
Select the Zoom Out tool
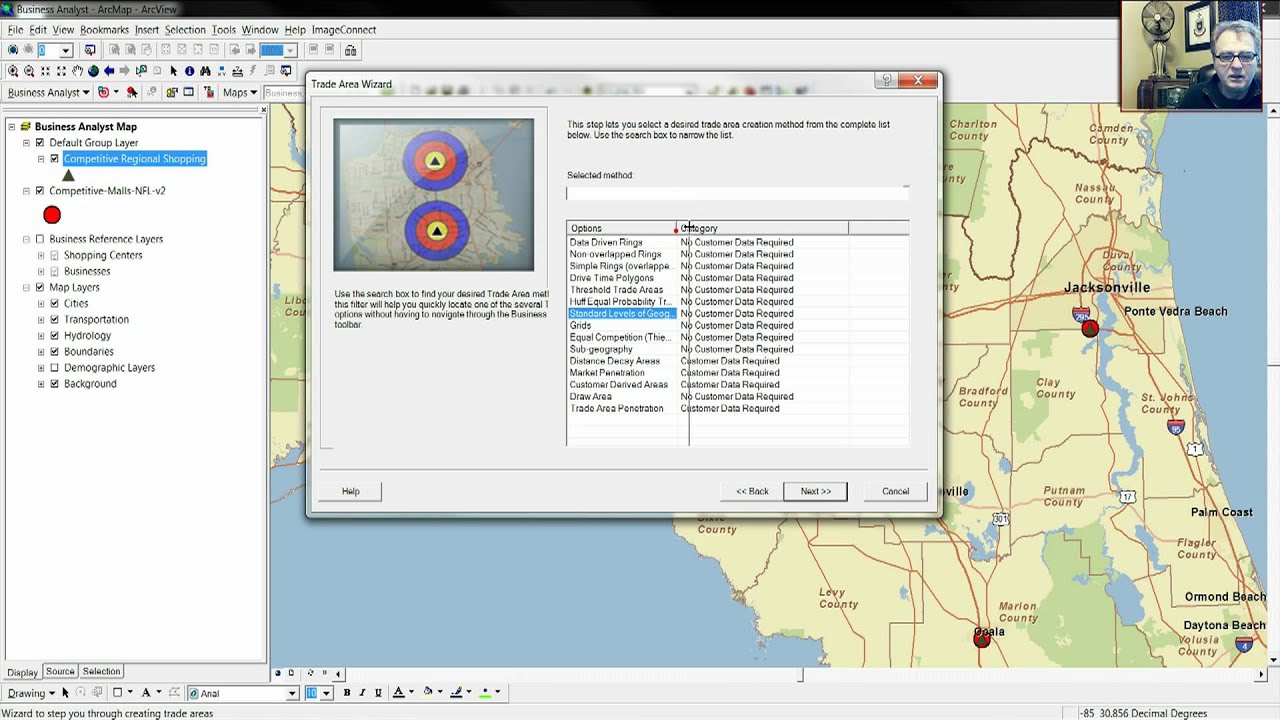pyautogui.click(x=29, y=71)
